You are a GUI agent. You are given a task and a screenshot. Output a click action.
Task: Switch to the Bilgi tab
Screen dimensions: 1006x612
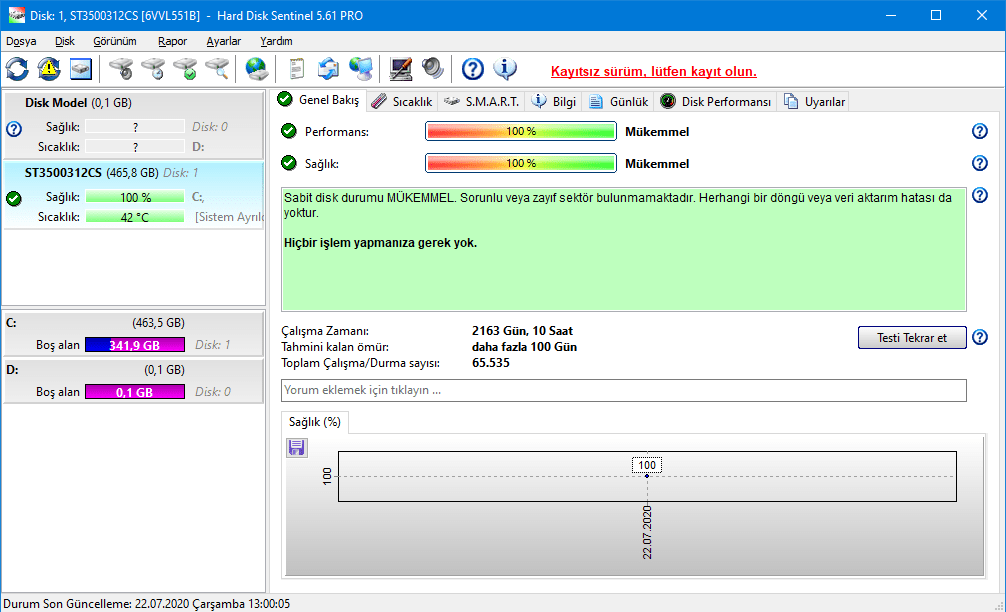coord(554,101)
